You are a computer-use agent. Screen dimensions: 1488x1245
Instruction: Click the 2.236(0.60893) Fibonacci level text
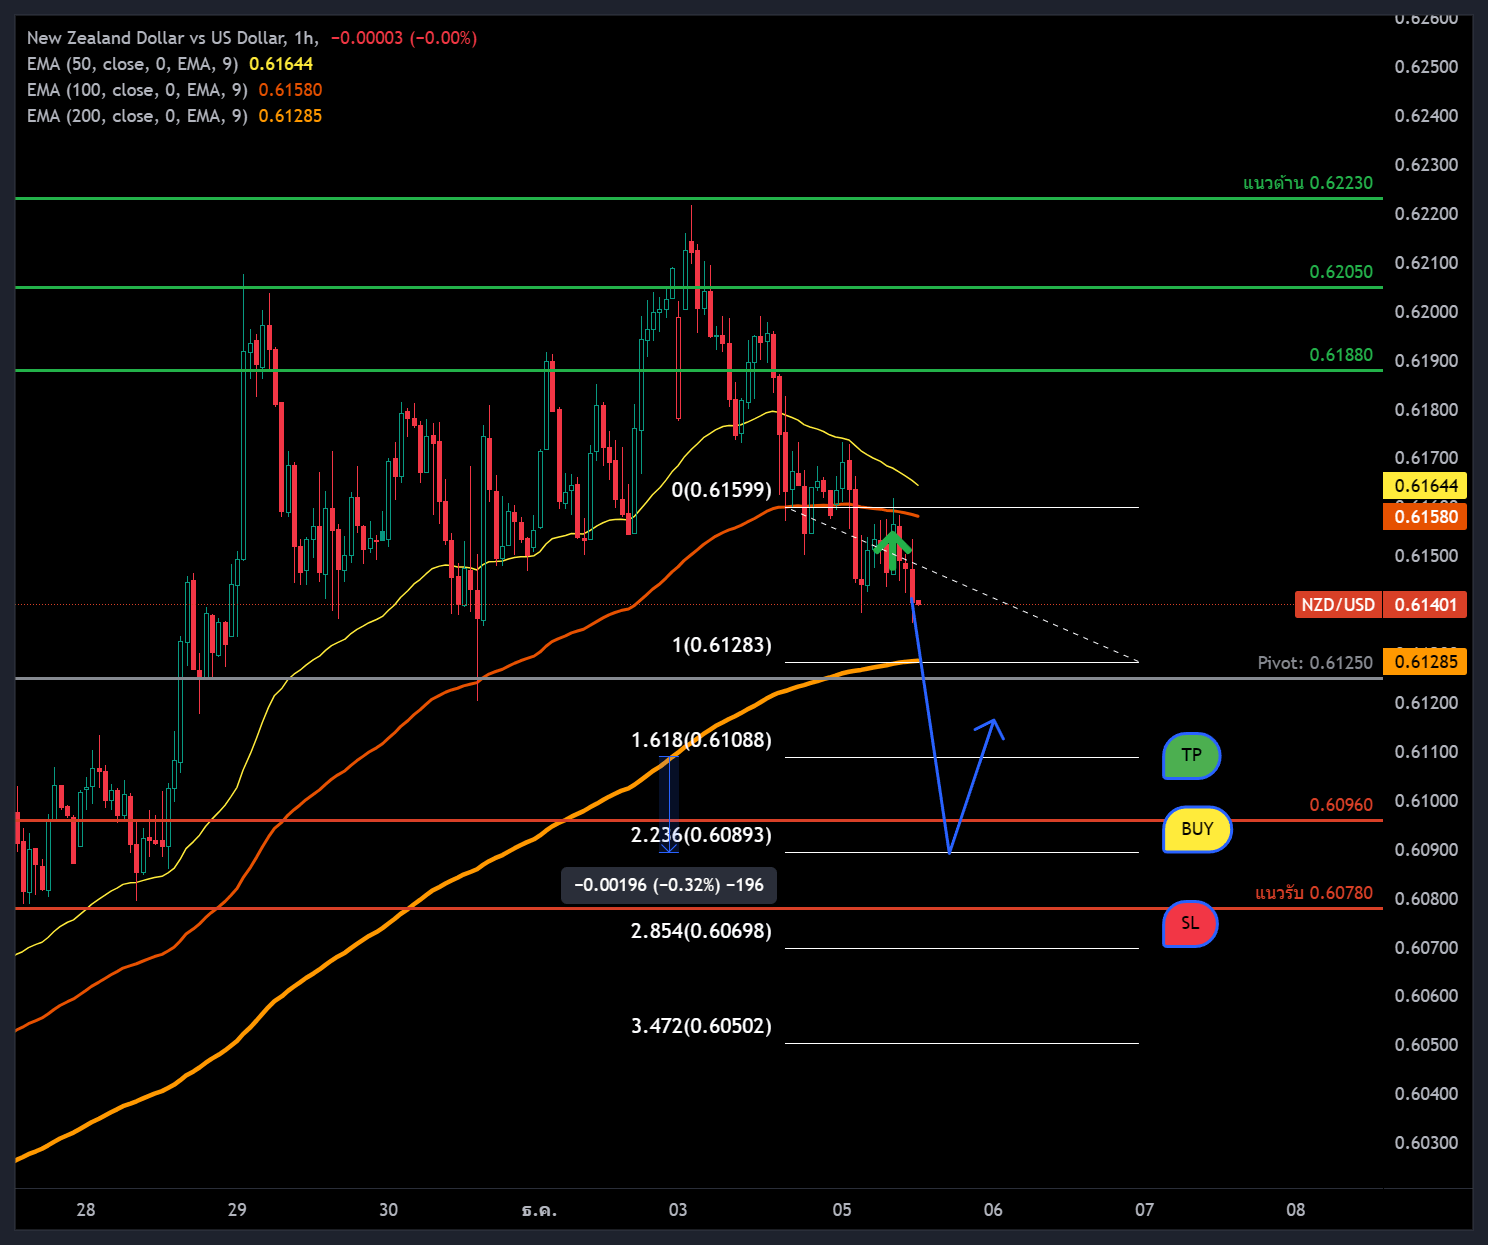click(699, 834)
